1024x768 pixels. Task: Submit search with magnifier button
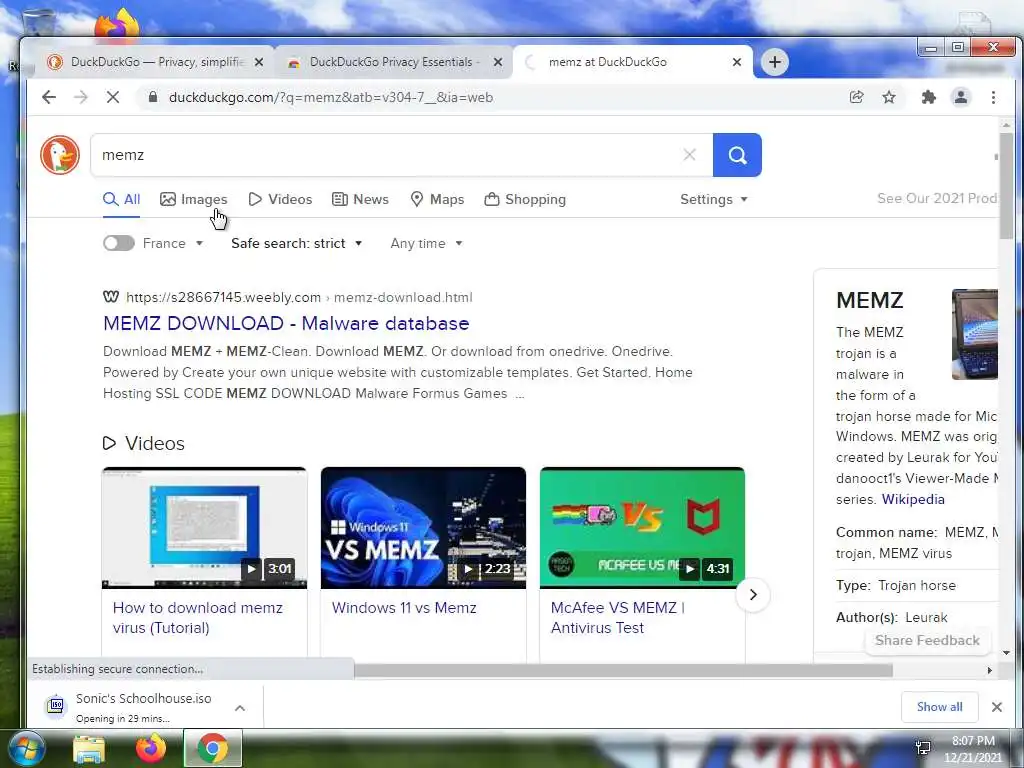737,155
